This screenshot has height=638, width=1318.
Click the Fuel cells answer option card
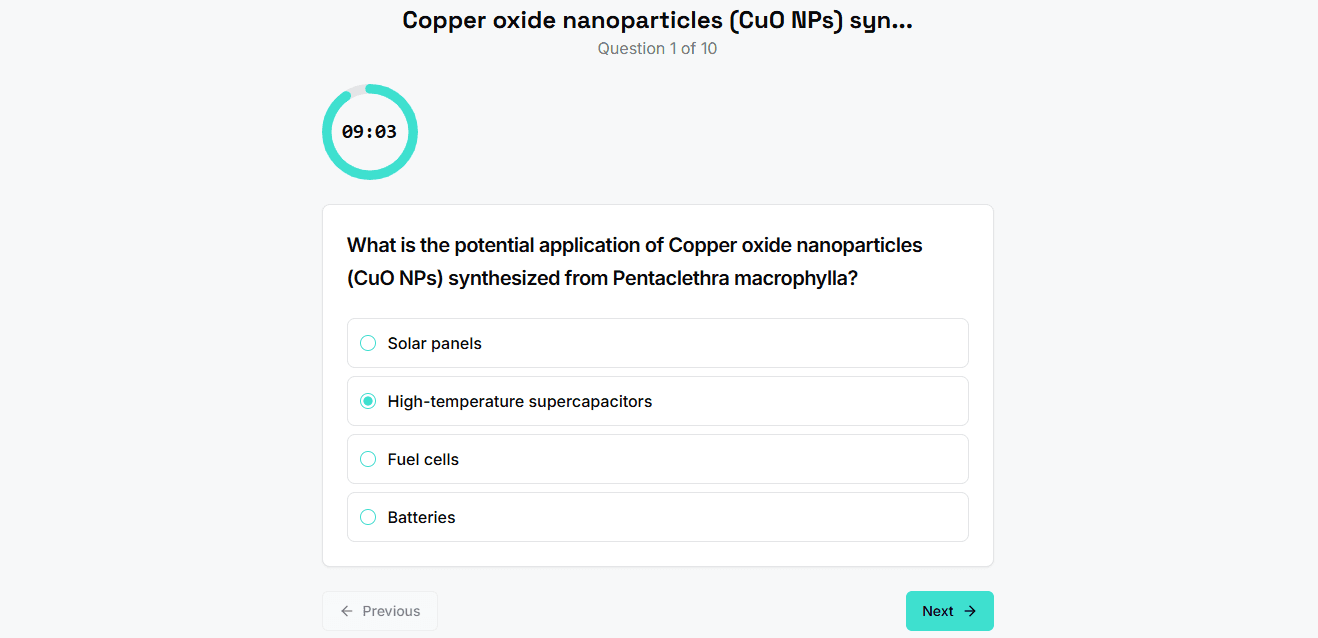point(657,459)
